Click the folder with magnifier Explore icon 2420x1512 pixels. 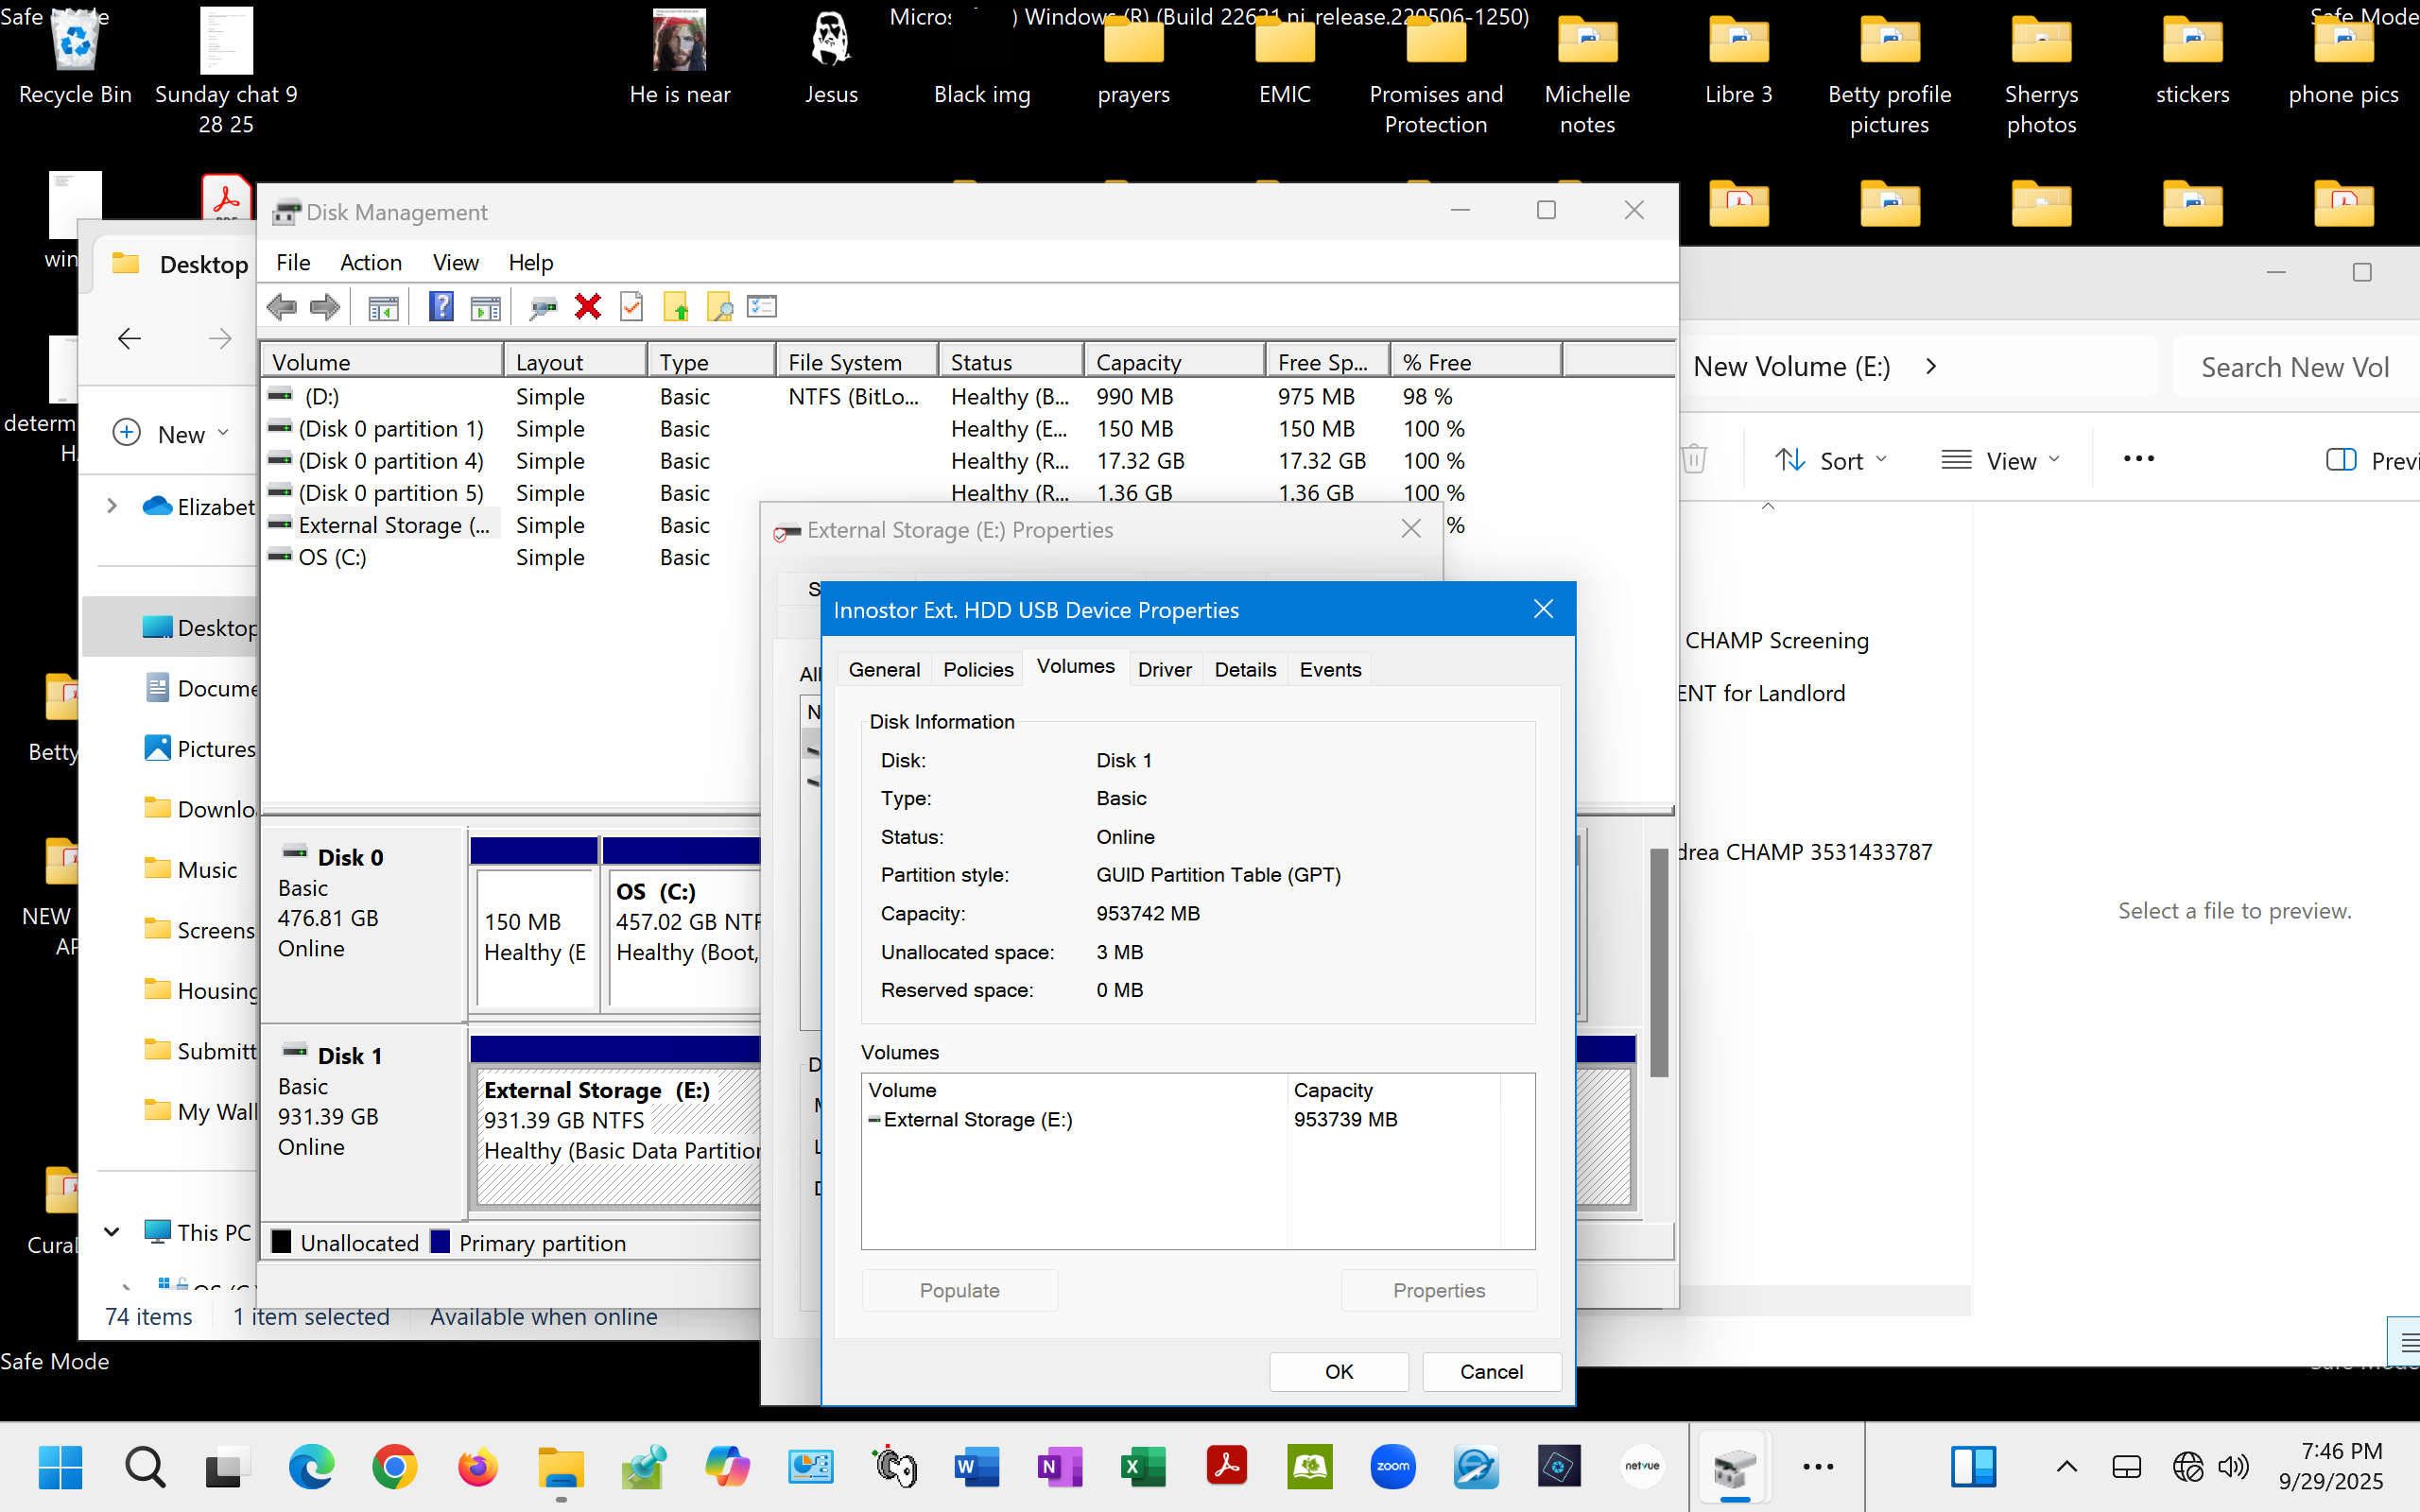[720, 306]
